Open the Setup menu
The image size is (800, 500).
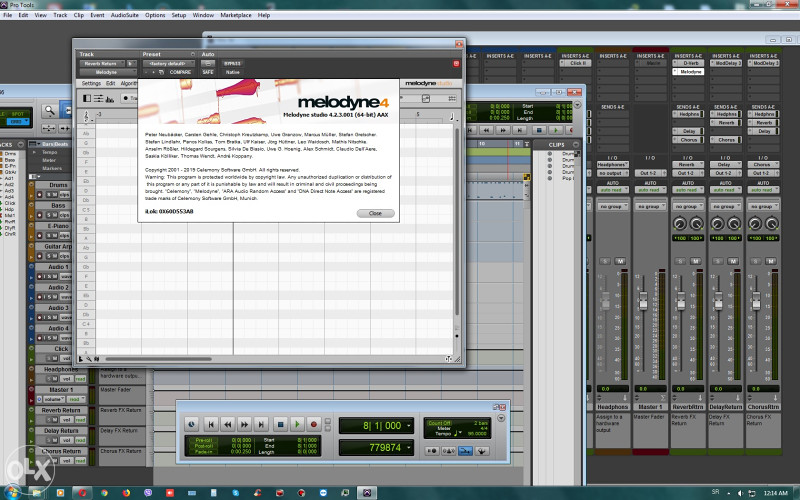pos(179,15)
